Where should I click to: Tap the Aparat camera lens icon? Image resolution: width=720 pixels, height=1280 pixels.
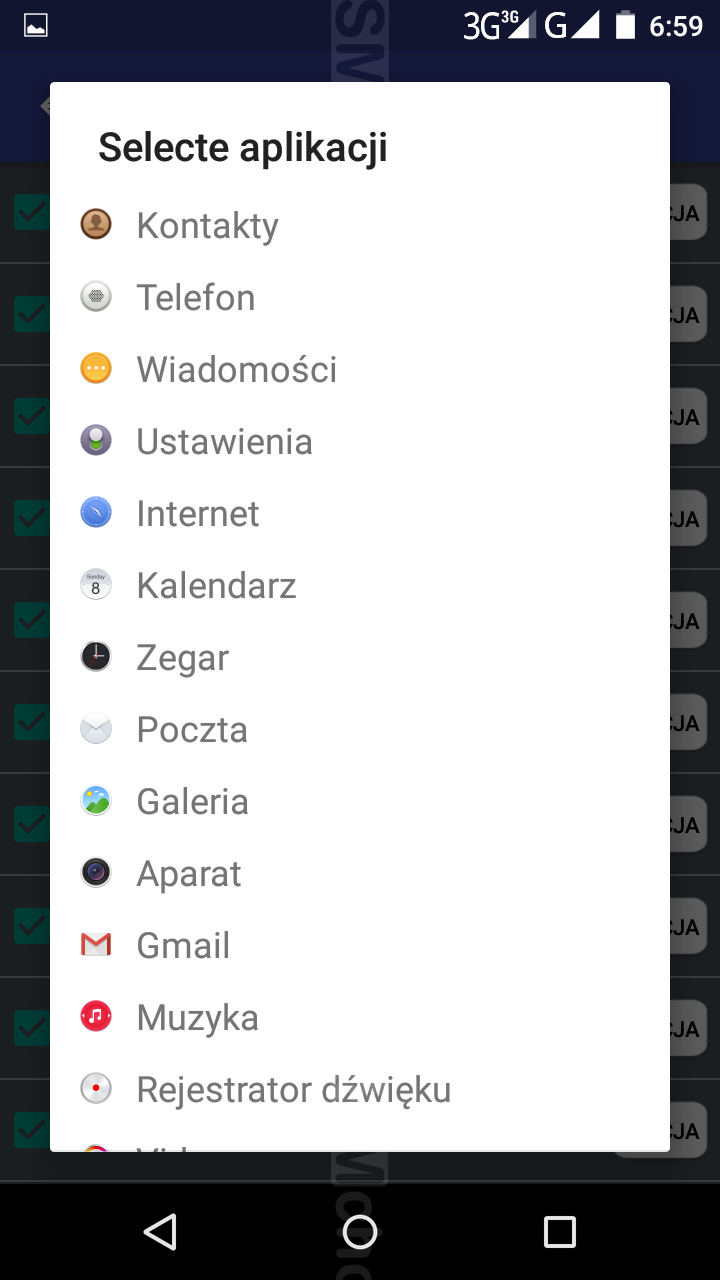tap(96, 873)
